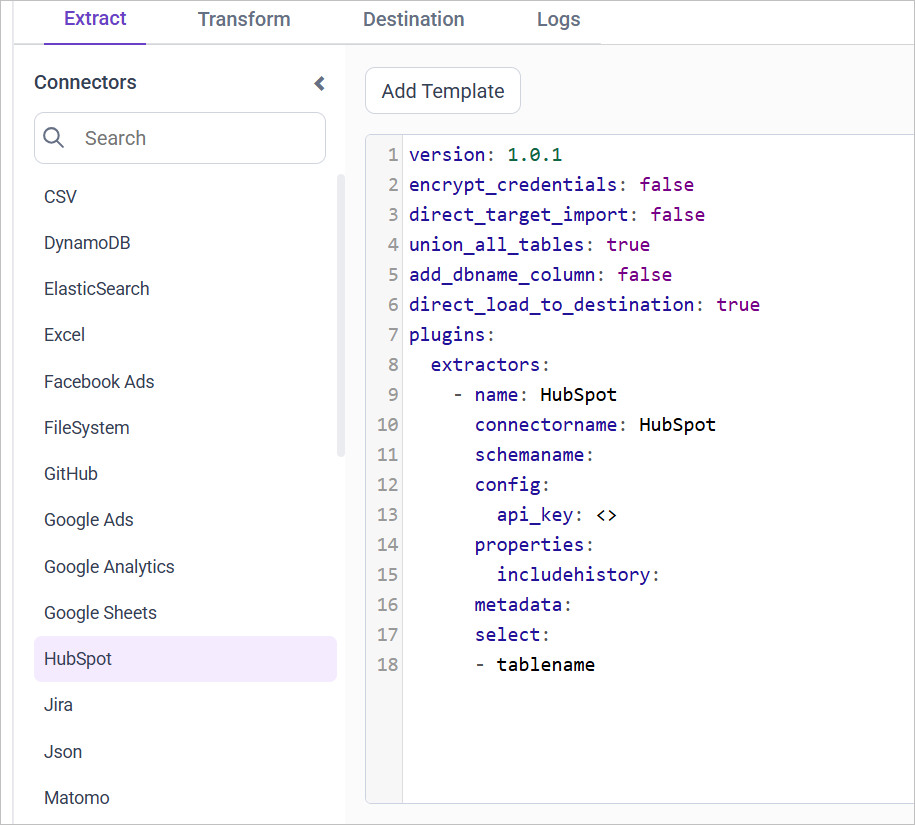The width and height of the screenshot is (915, 825).
Task: Pick the Facebook Ads connector
Action: point(99,381)
